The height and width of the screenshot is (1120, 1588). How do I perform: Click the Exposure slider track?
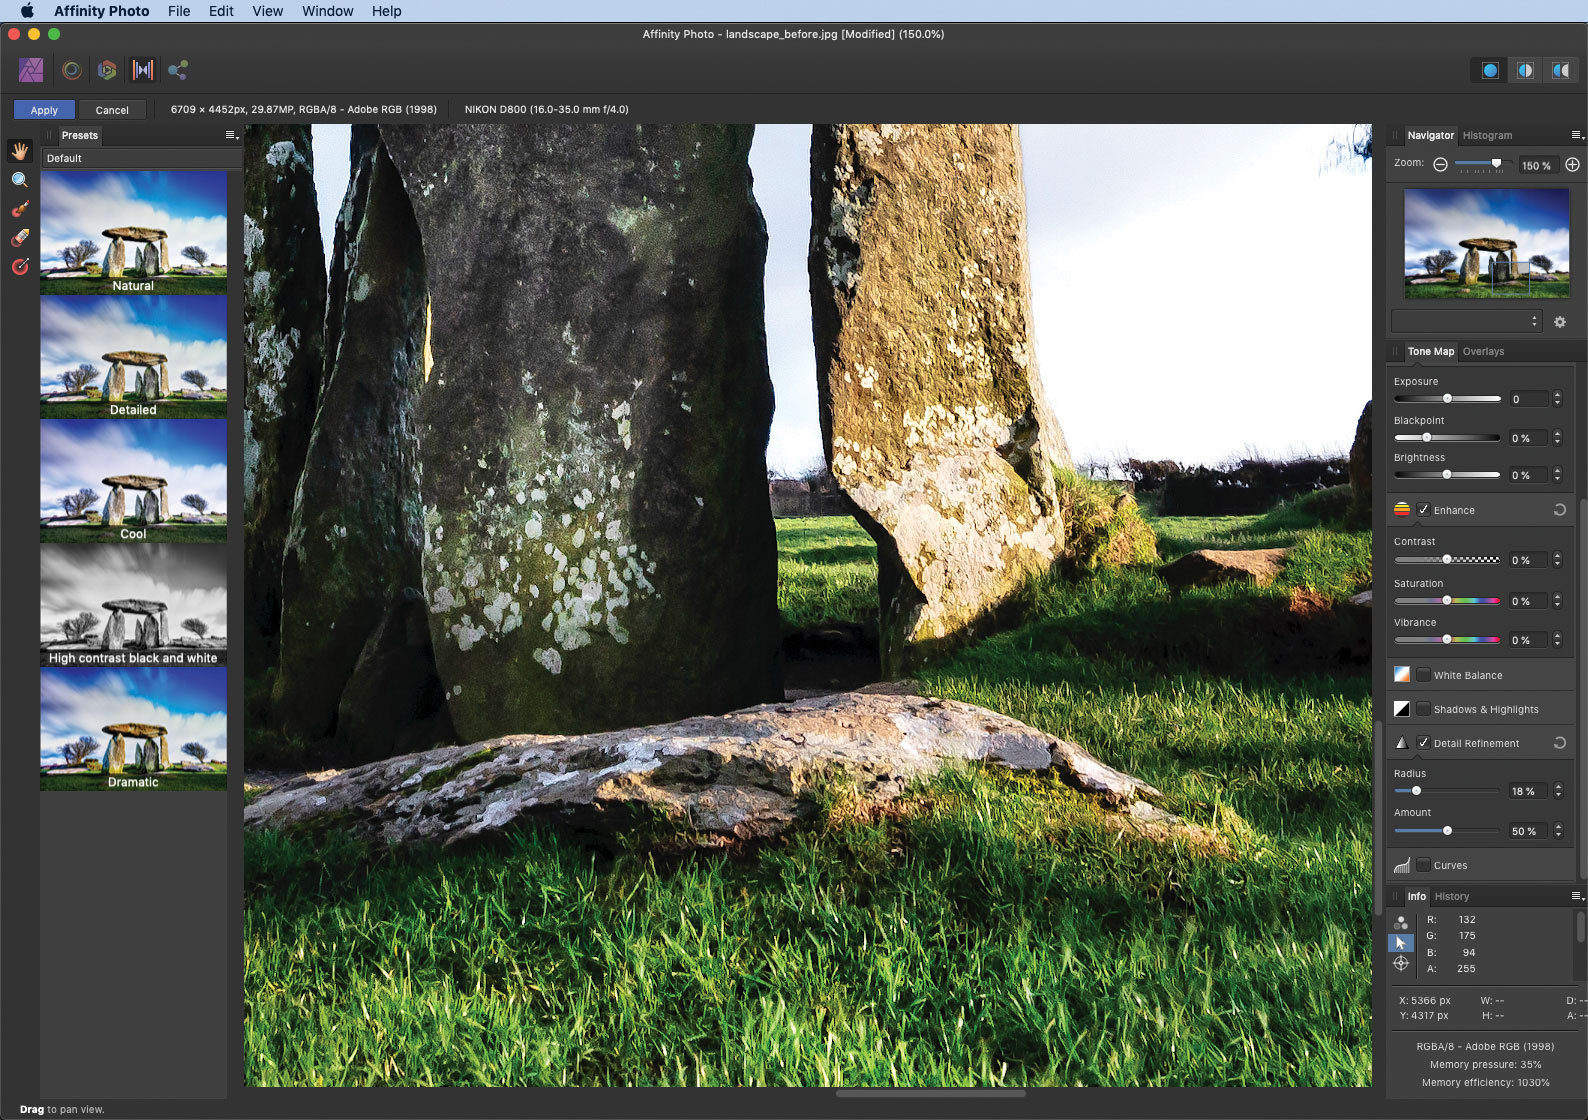(1447, 399)
